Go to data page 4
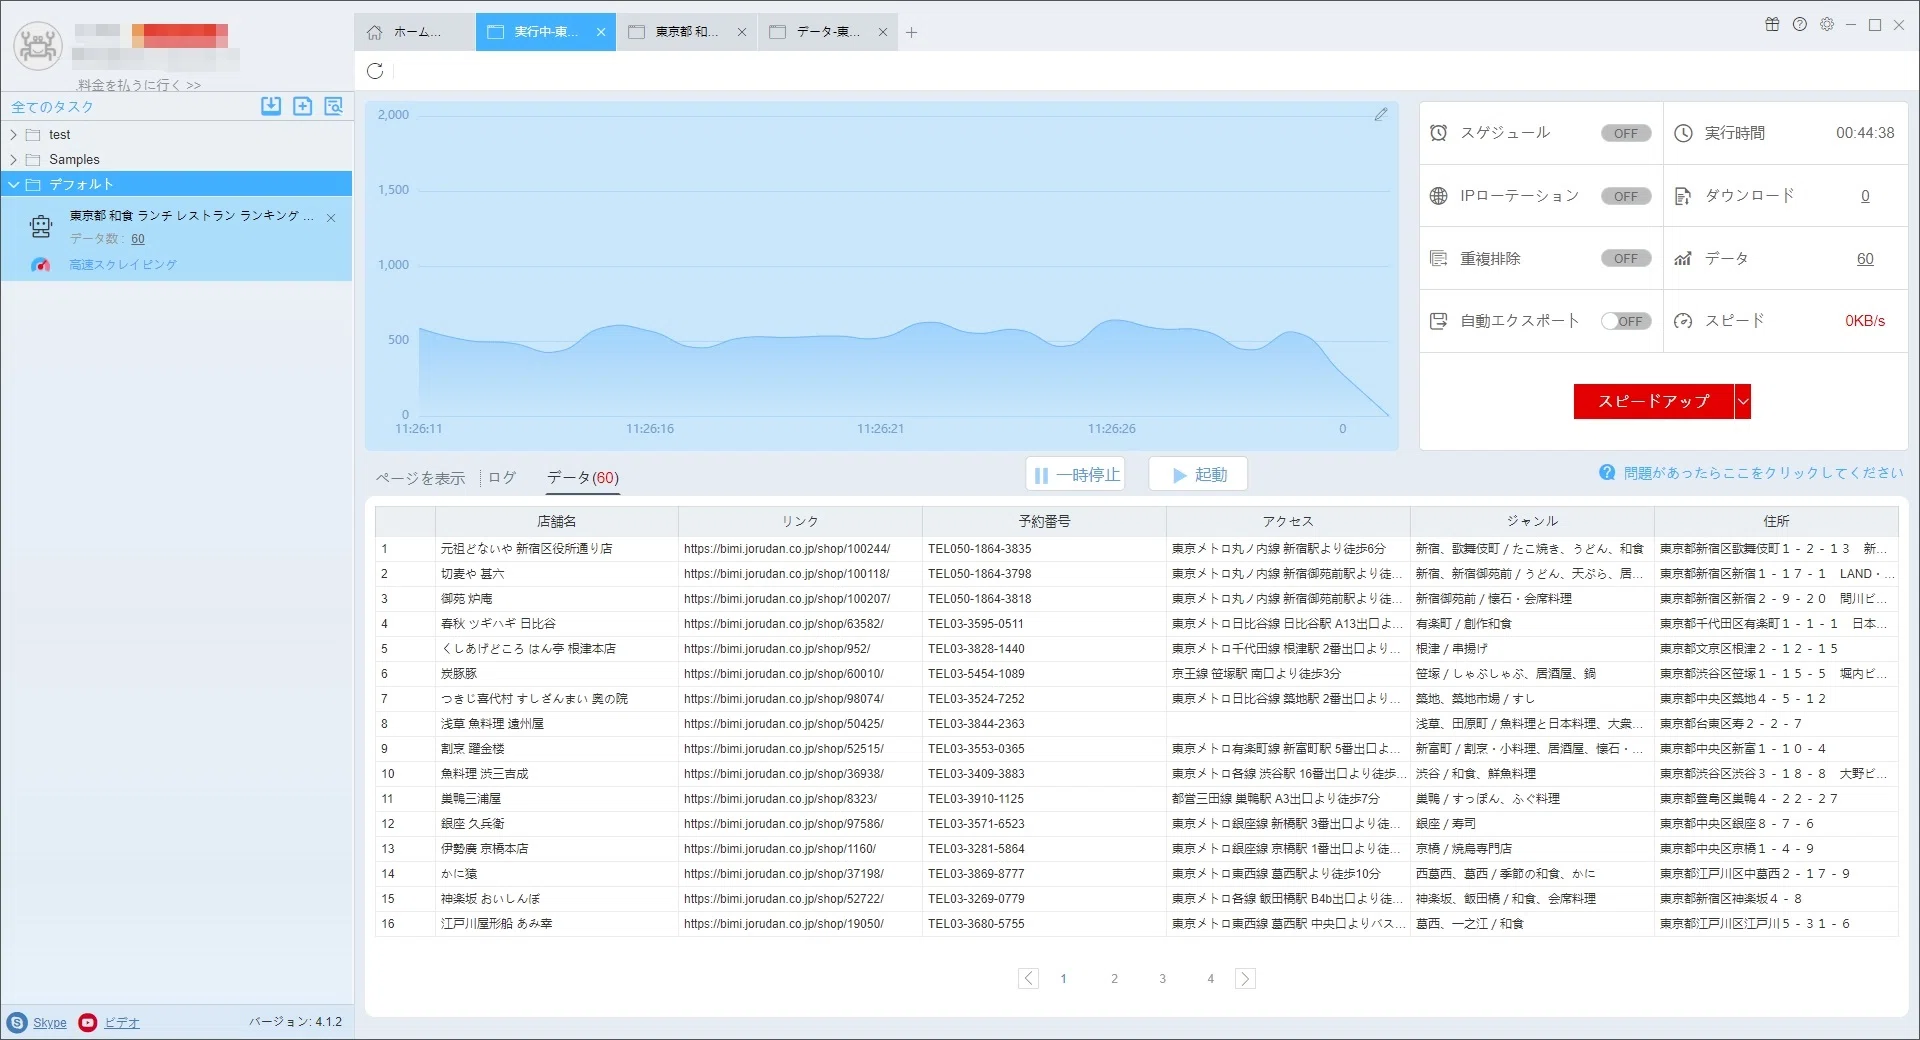The height and width of the screenshot is (1040, 1920). point(1210,979)
